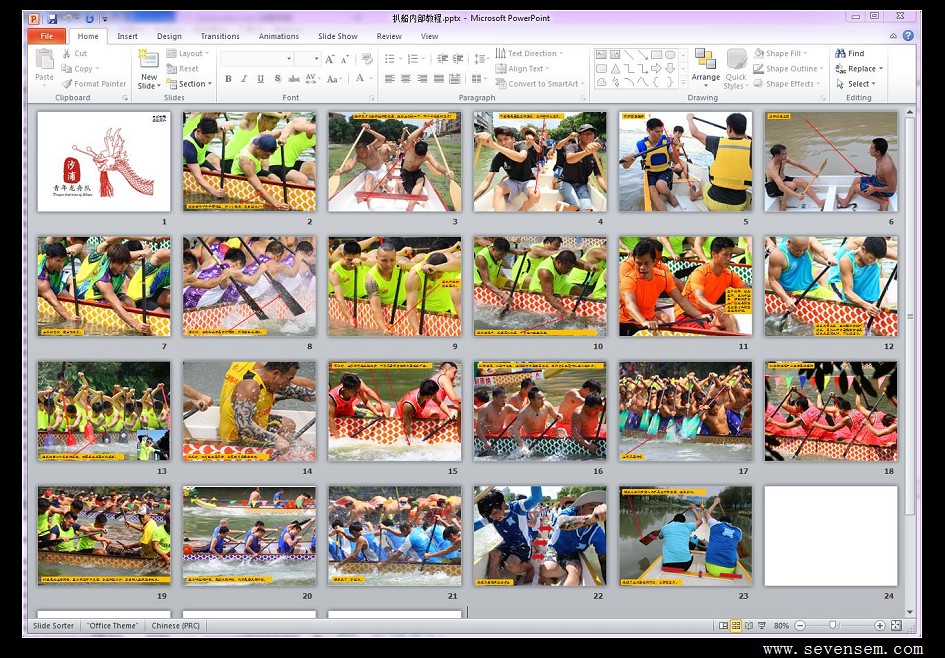
Task: Toggle Strikethrough formatting
Action: pyautogui.click(x=294, y=78)
